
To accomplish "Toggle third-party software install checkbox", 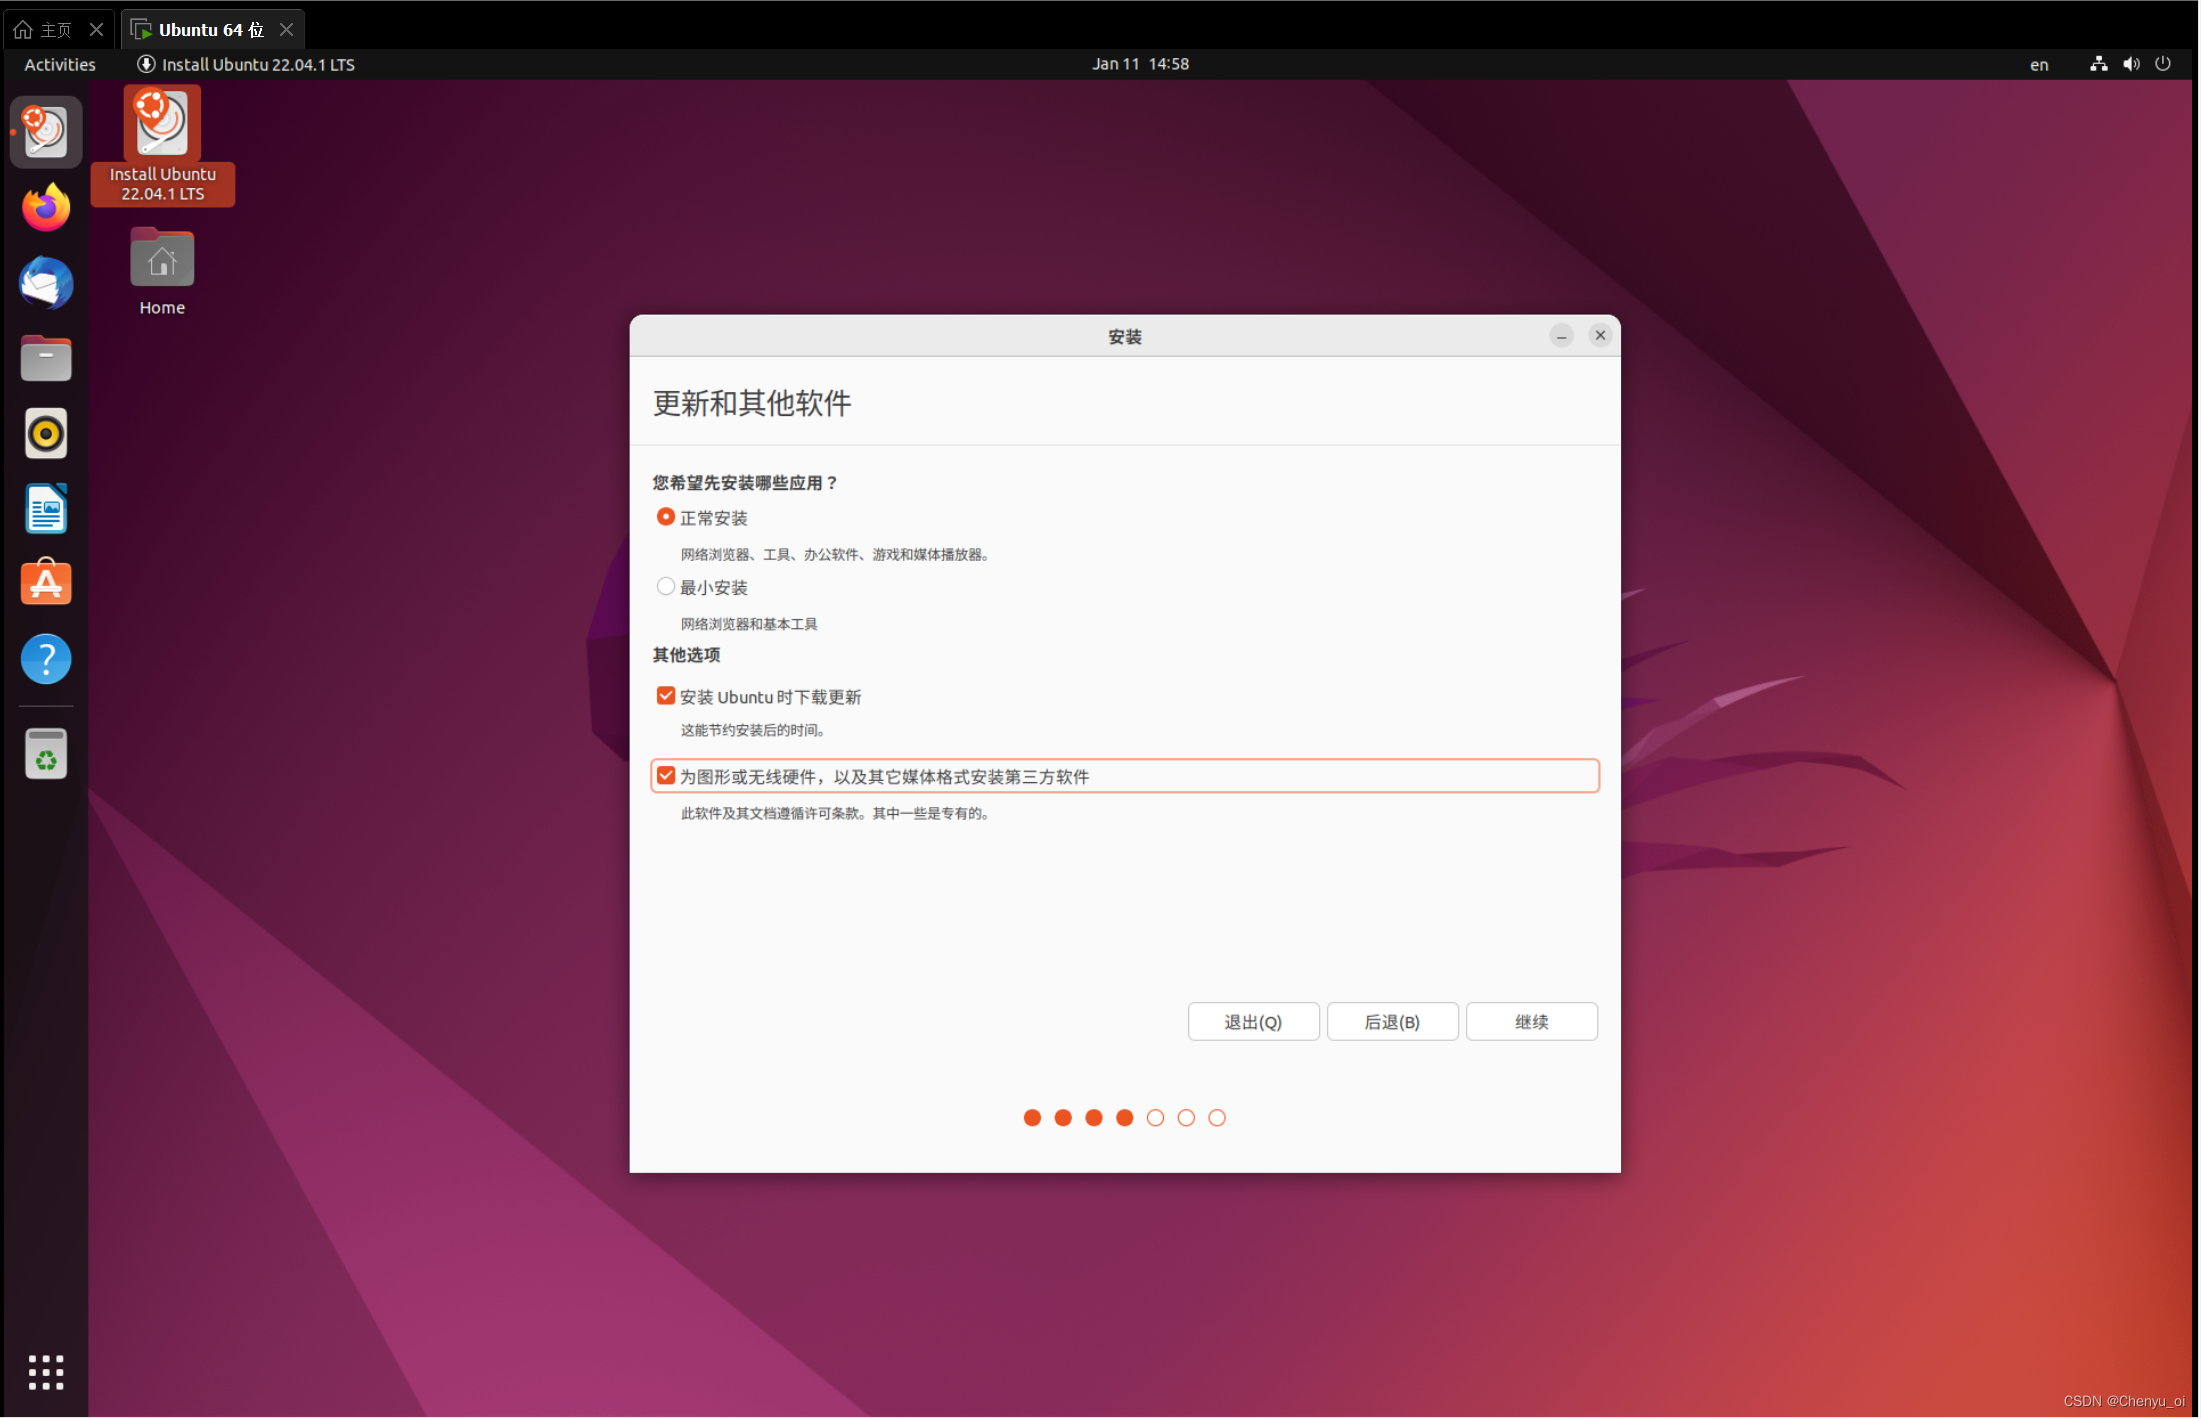I will pyautogui.click(x=666, y=776).
